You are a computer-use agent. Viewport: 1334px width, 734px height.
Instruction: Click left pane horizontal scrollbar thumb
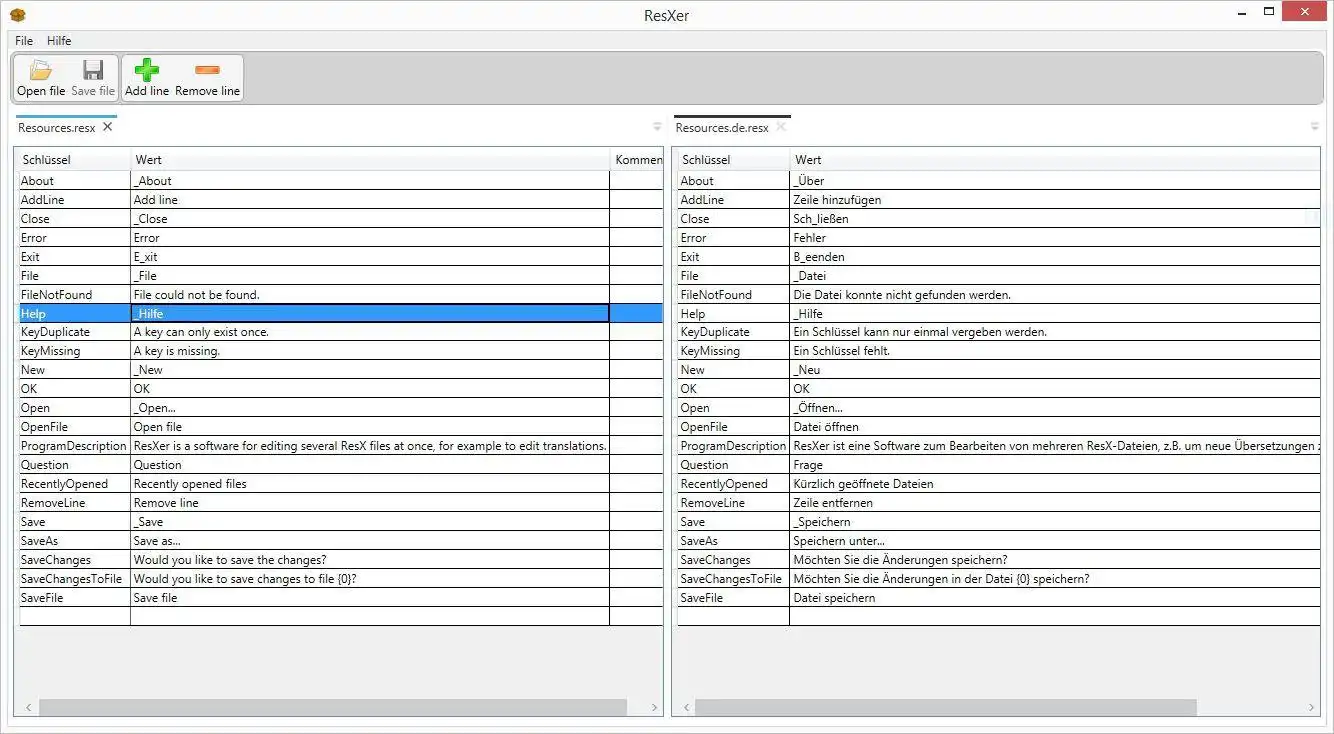(333, 707)
